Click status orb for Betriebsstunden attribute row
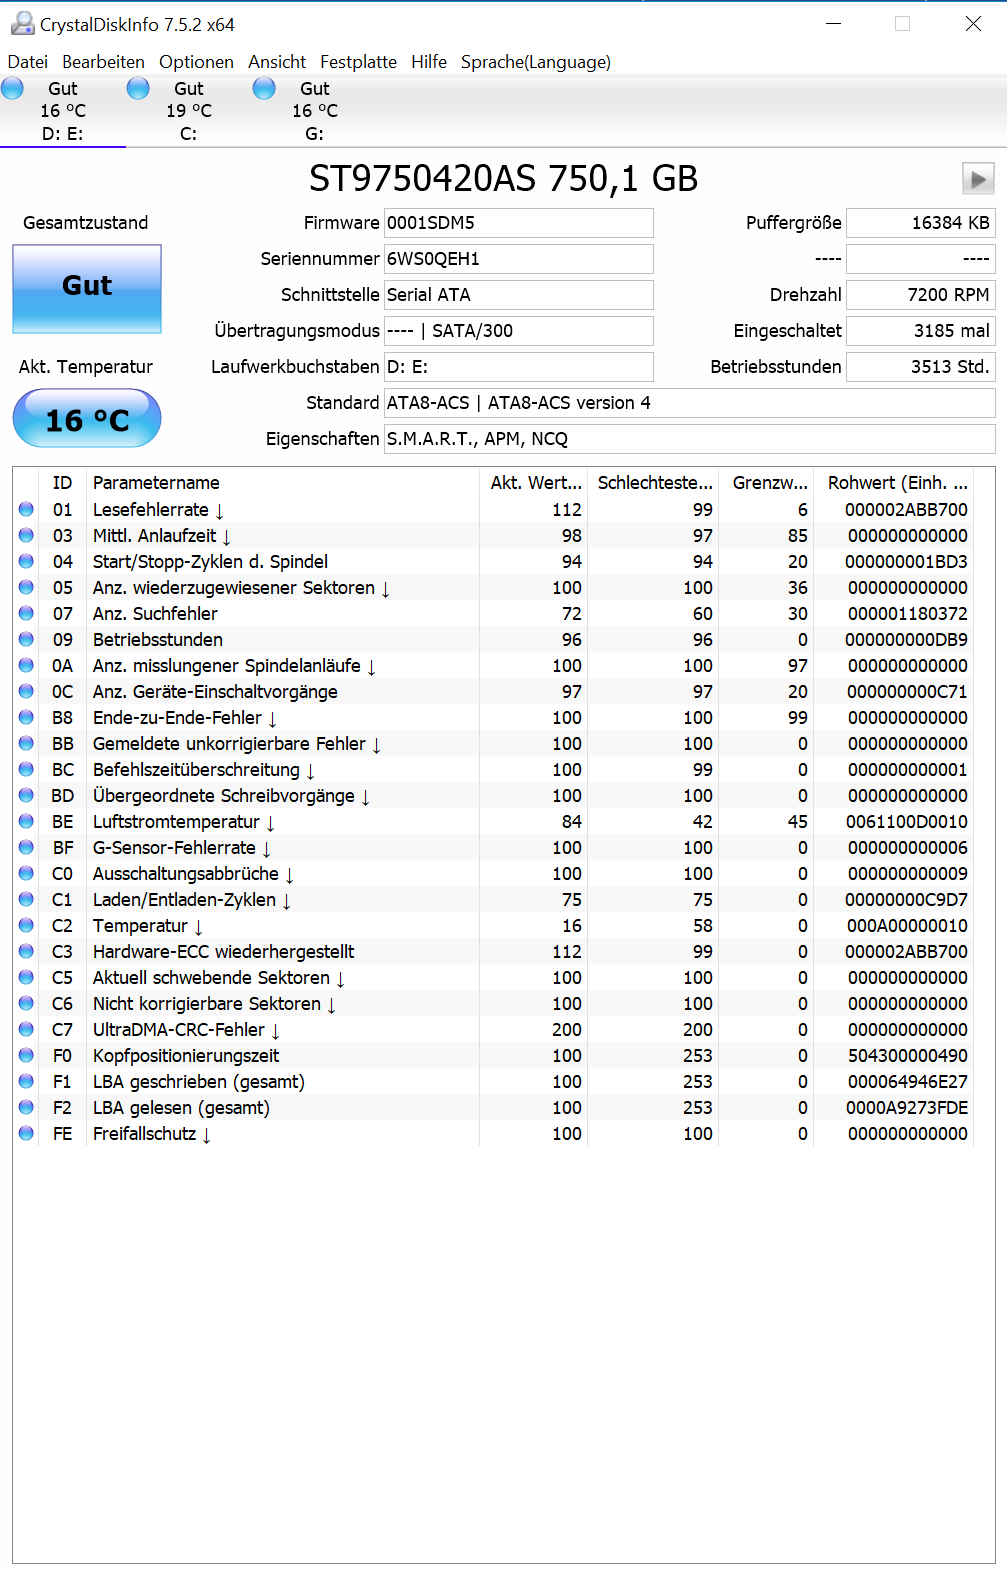Image resolution: width=1007 pixels, height=1569 pixels. pos(26,640)
